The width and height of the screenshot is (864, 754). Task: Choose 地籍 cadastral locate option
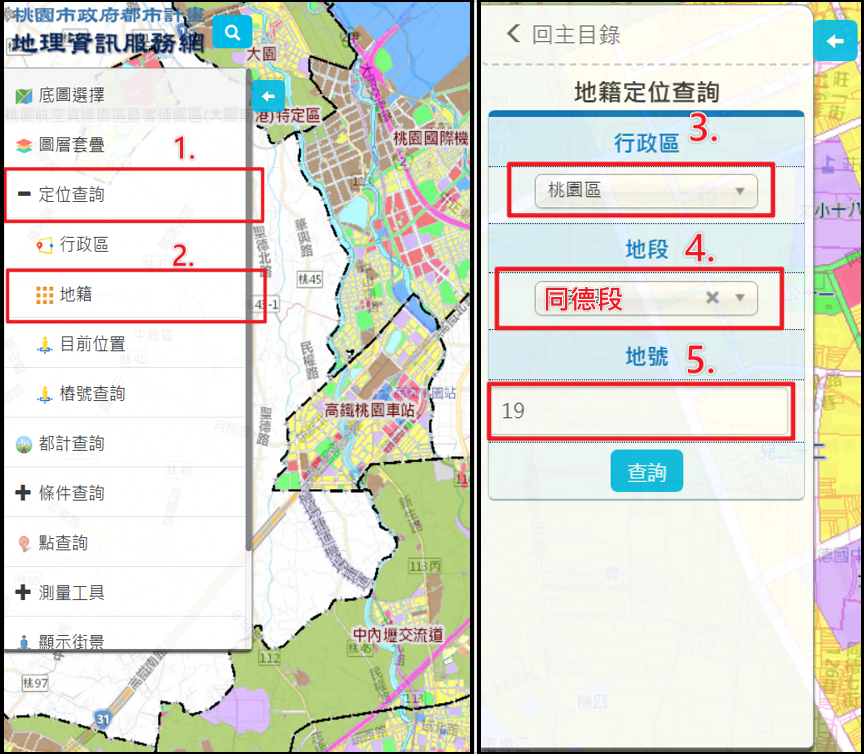tap(77, 295)
